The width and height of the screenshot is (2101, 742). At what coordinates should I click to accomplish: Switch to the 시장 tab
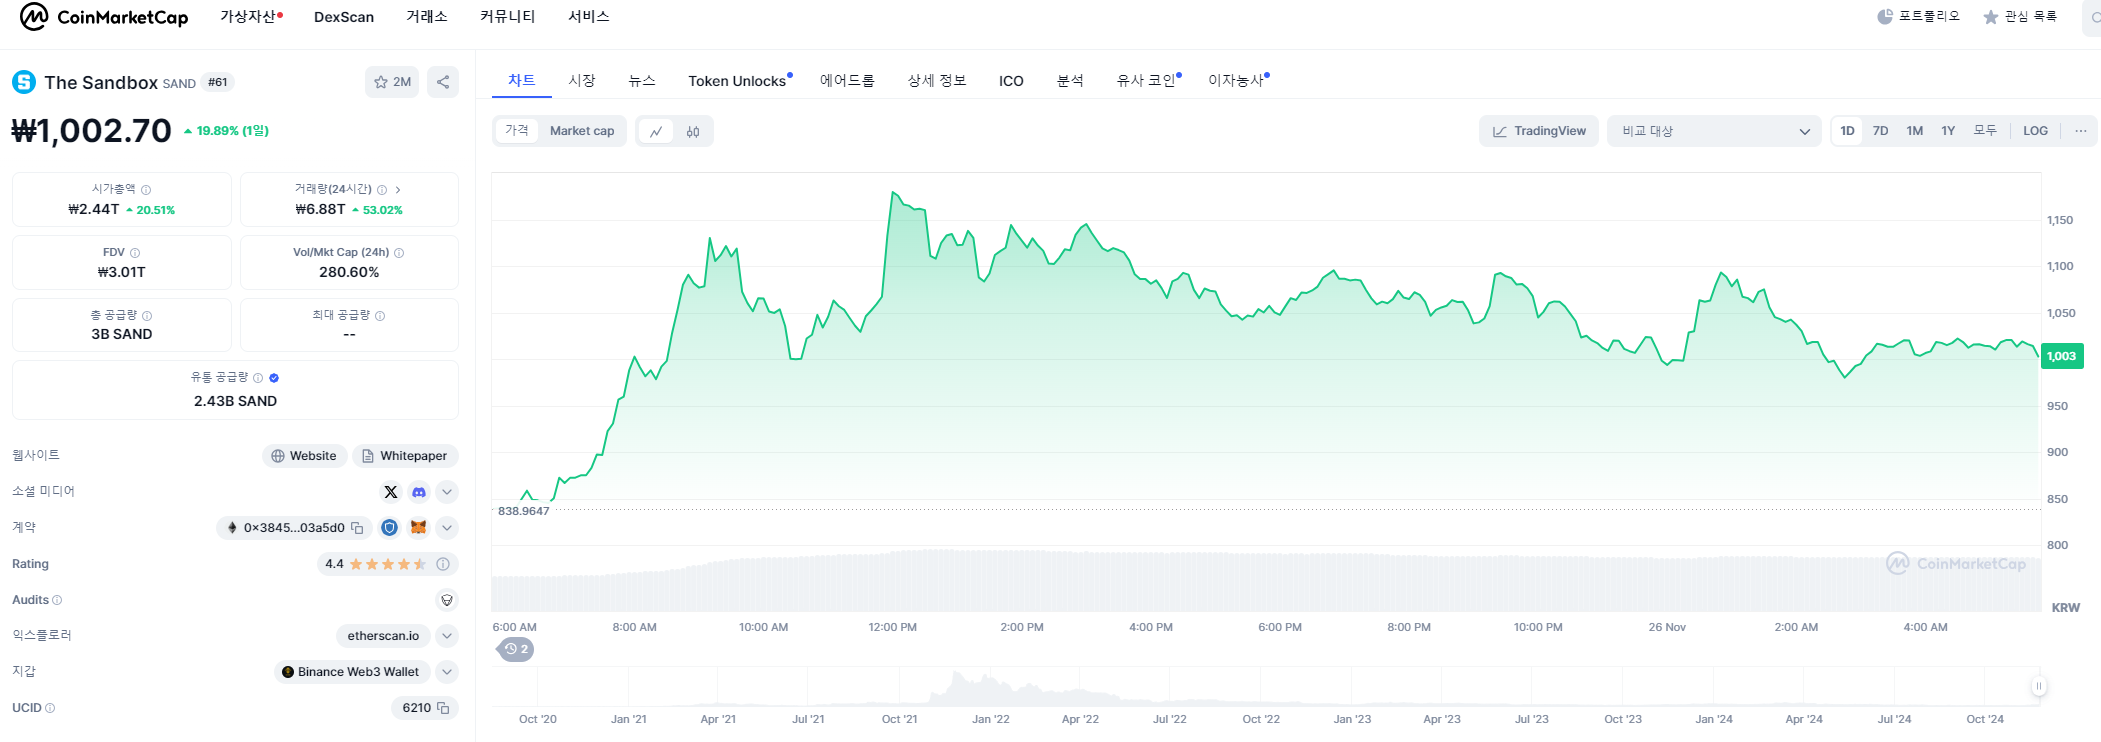[x=582, y=80]
